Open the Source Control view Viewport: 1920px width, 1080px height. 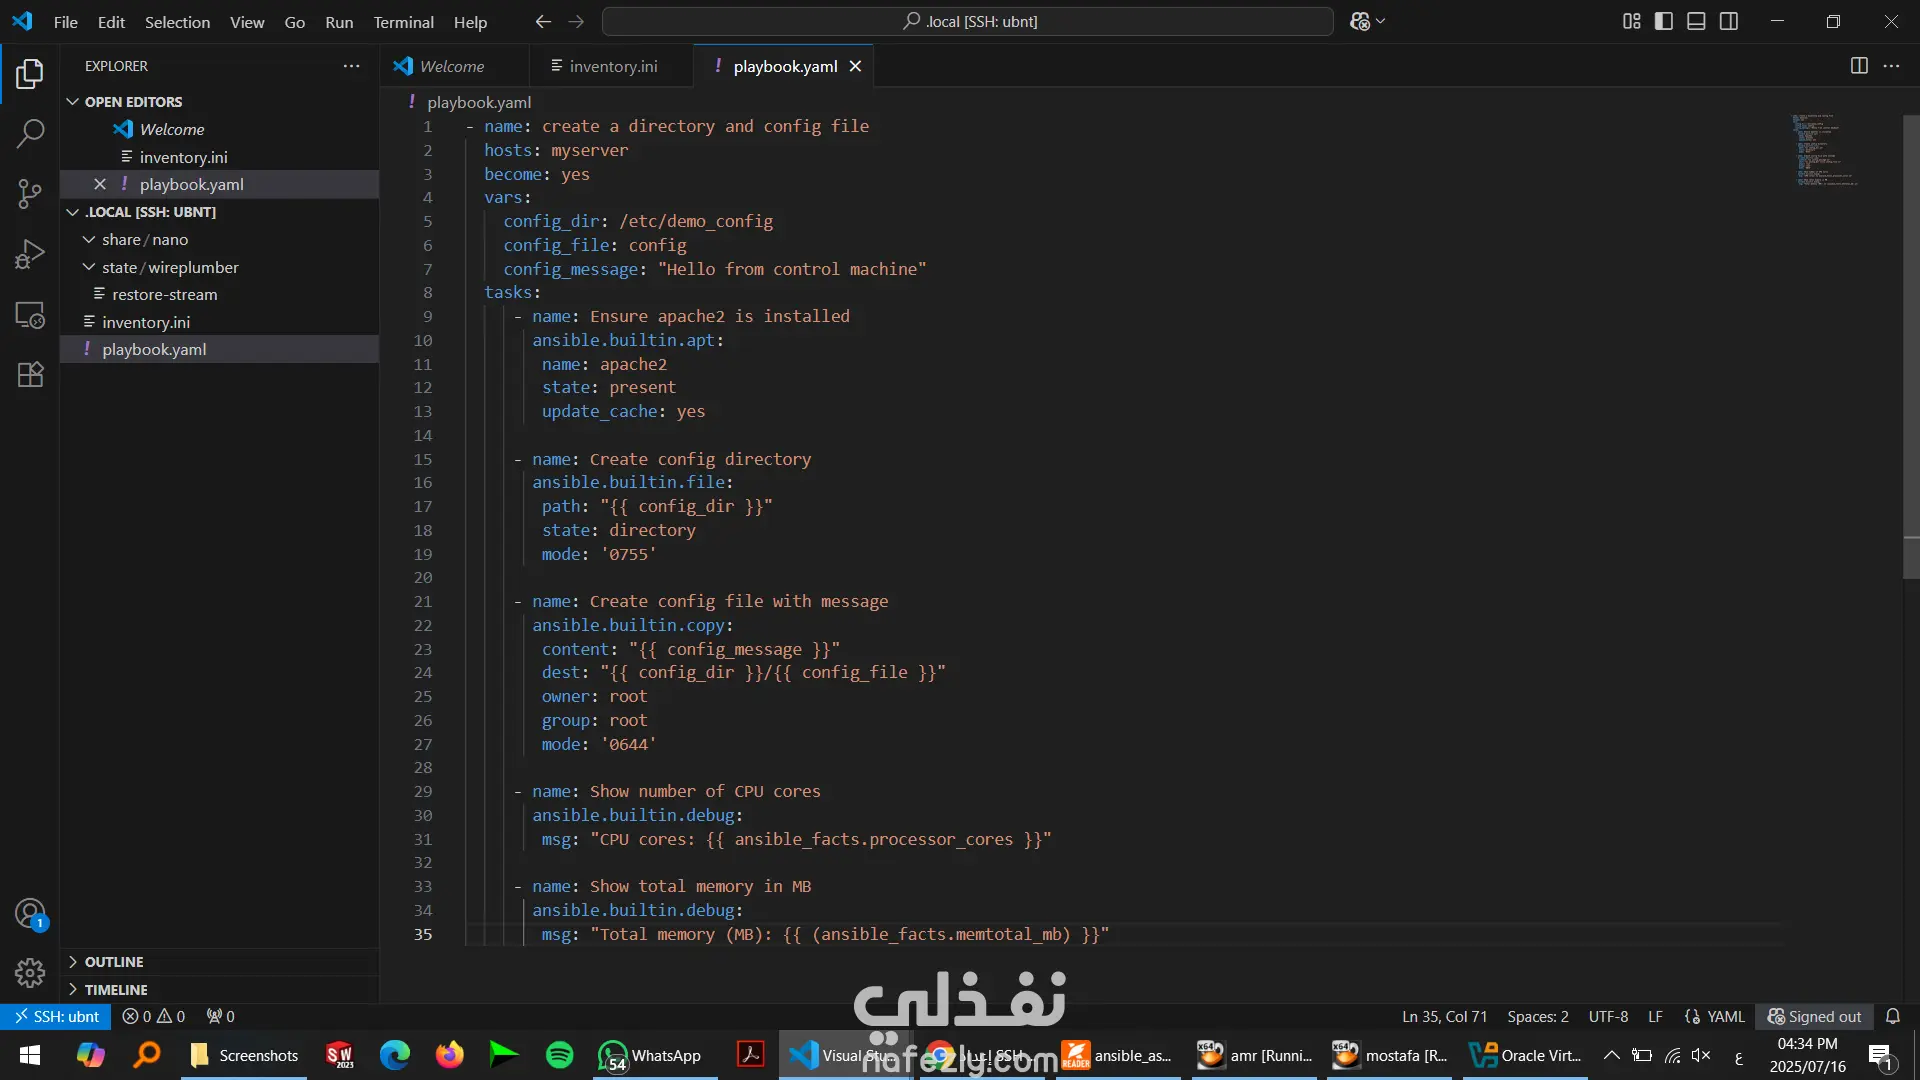pos(30,193)
